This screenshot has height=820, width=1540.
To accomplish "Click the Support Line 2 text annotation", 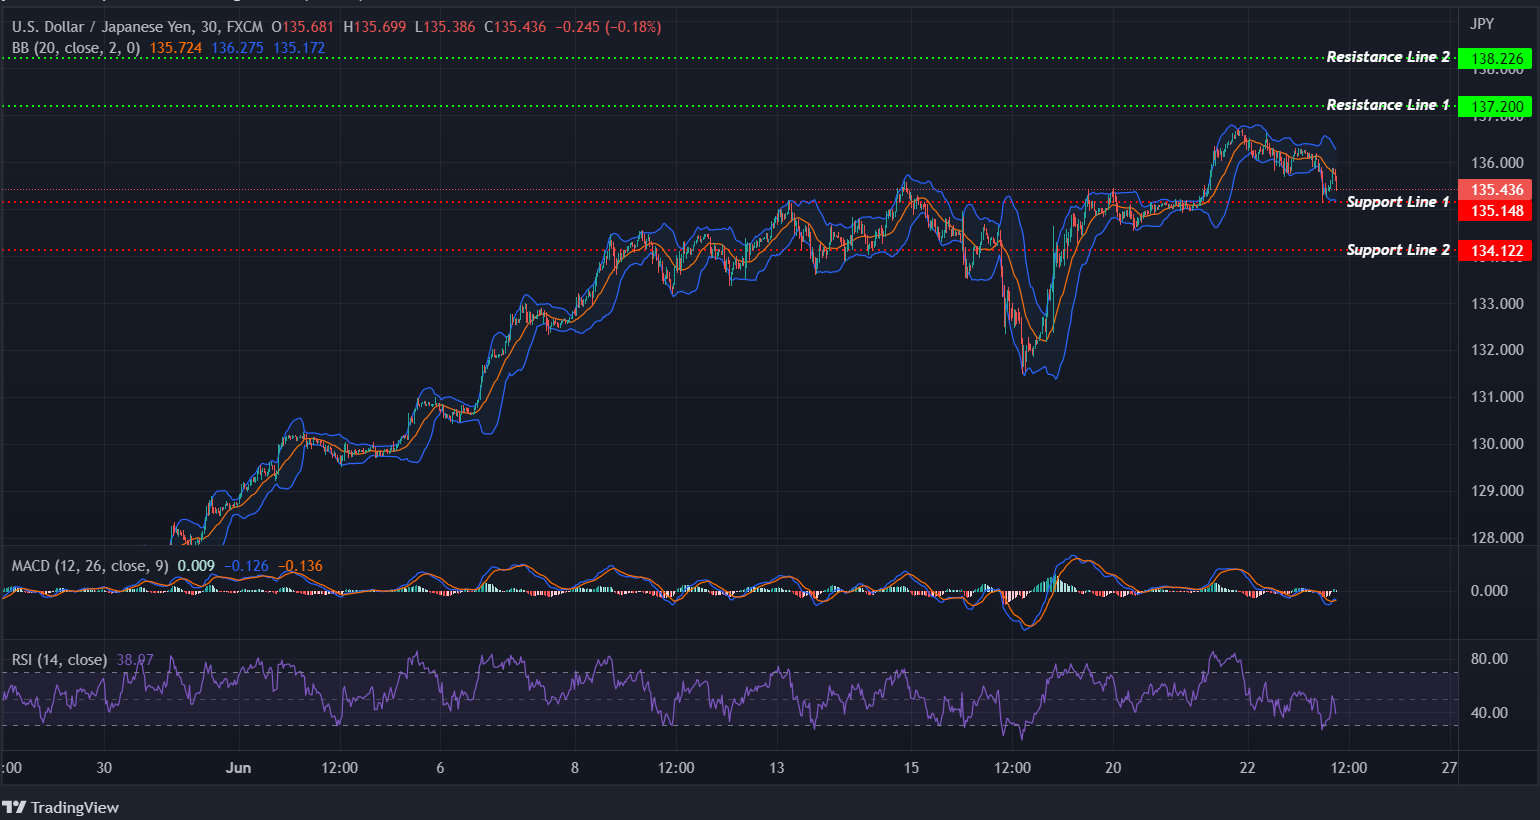I will (x=1398, y=249).
